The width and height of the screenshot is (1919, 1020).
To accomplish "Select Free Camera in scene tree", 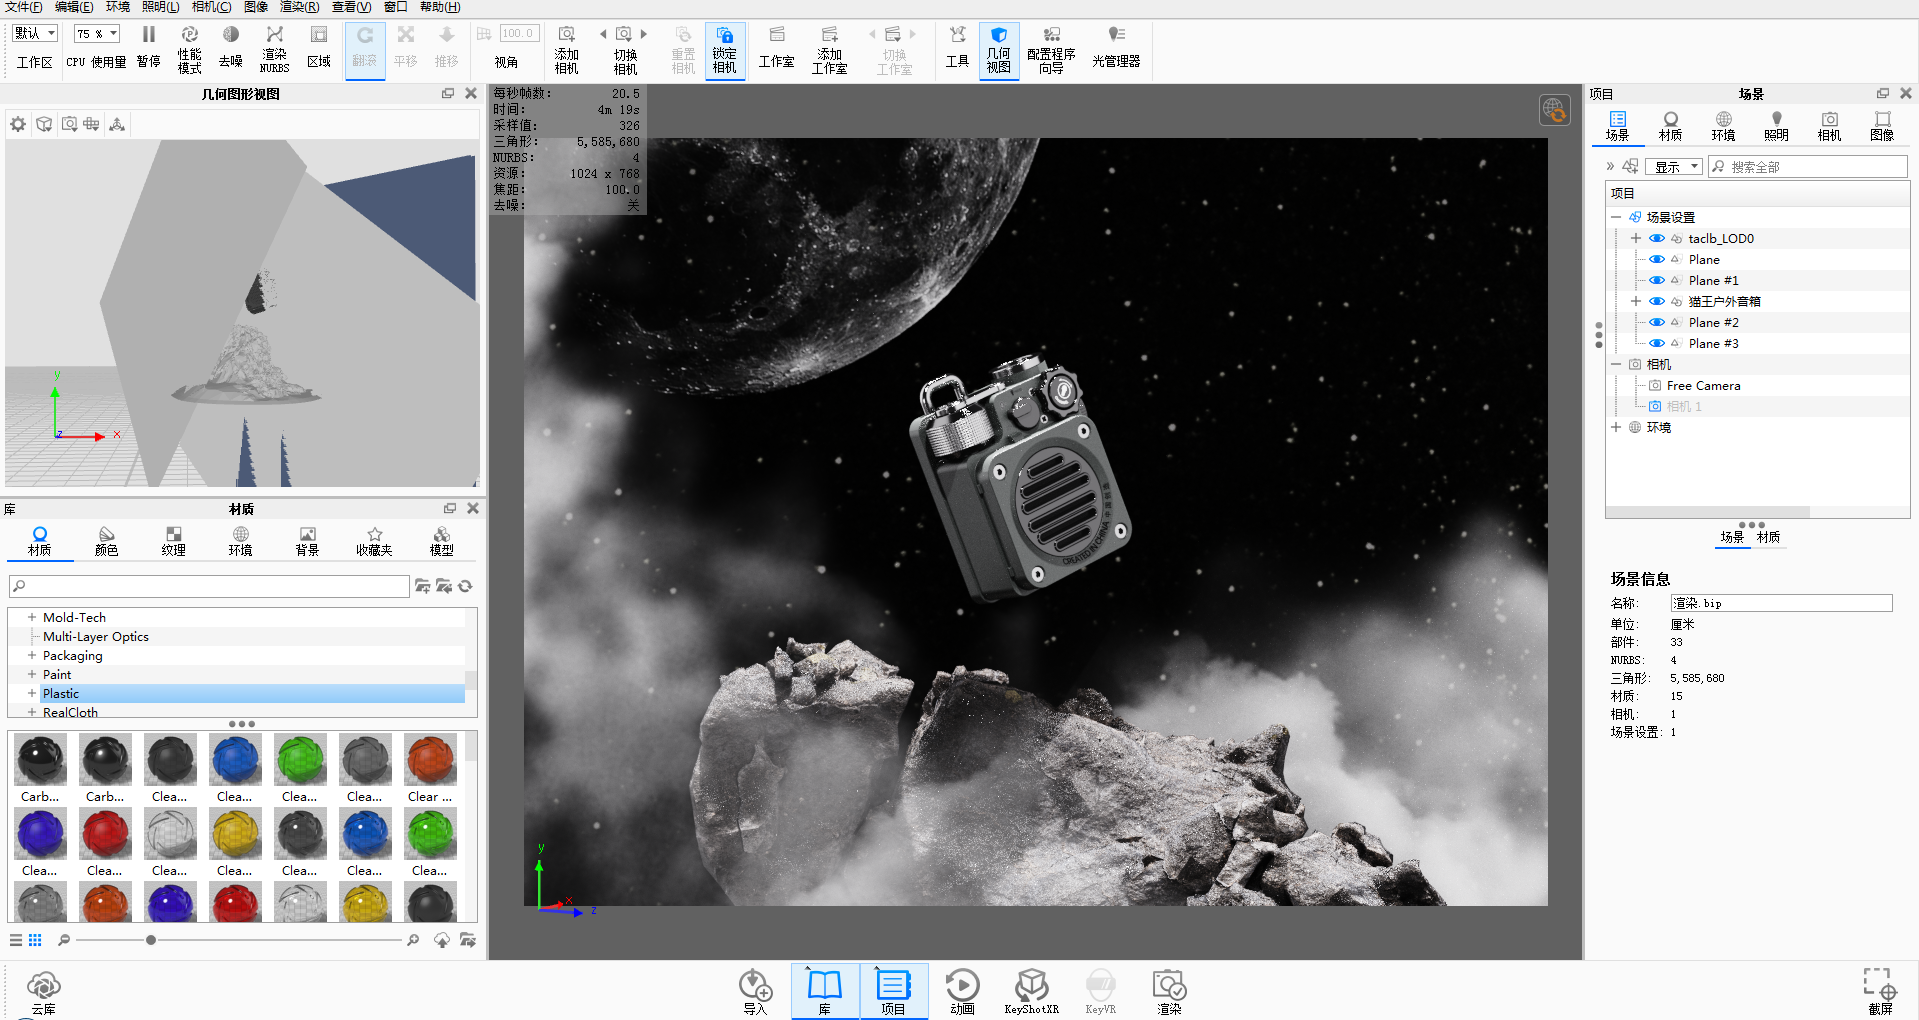I will (x=1703, y=386).
